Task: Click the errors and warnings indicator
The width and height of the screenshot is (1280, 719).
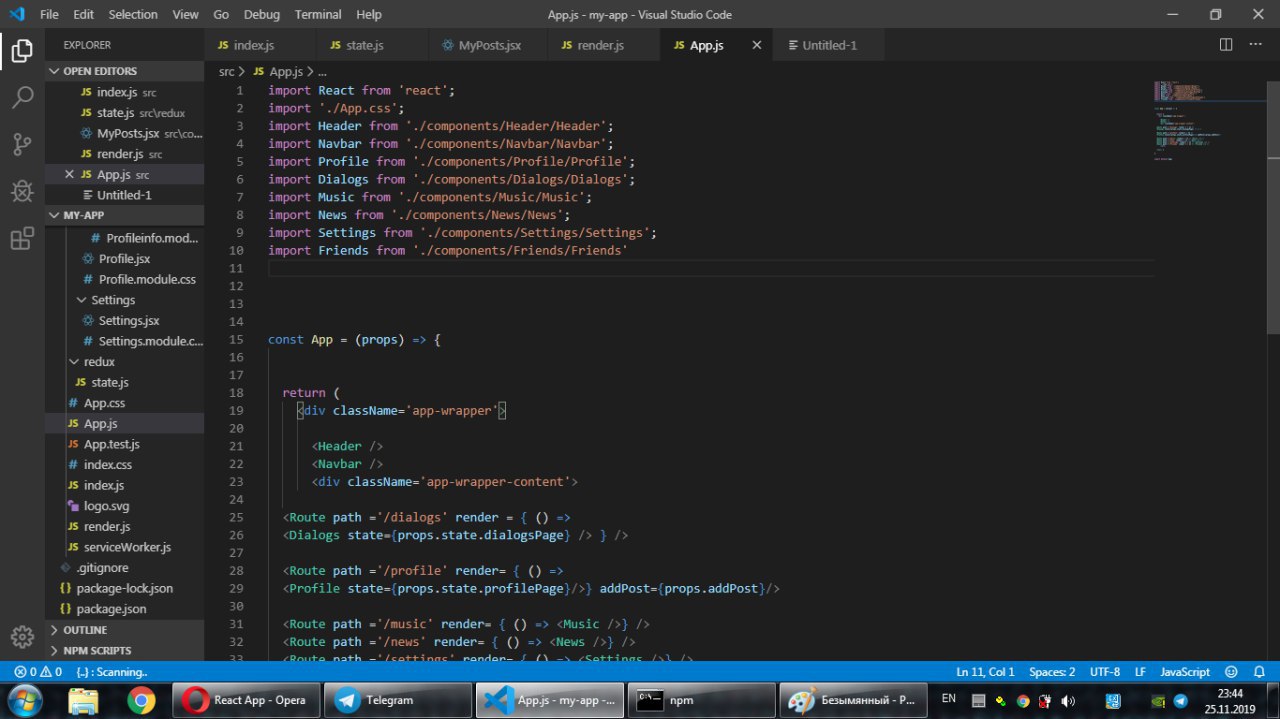Action: click(38, 672)
